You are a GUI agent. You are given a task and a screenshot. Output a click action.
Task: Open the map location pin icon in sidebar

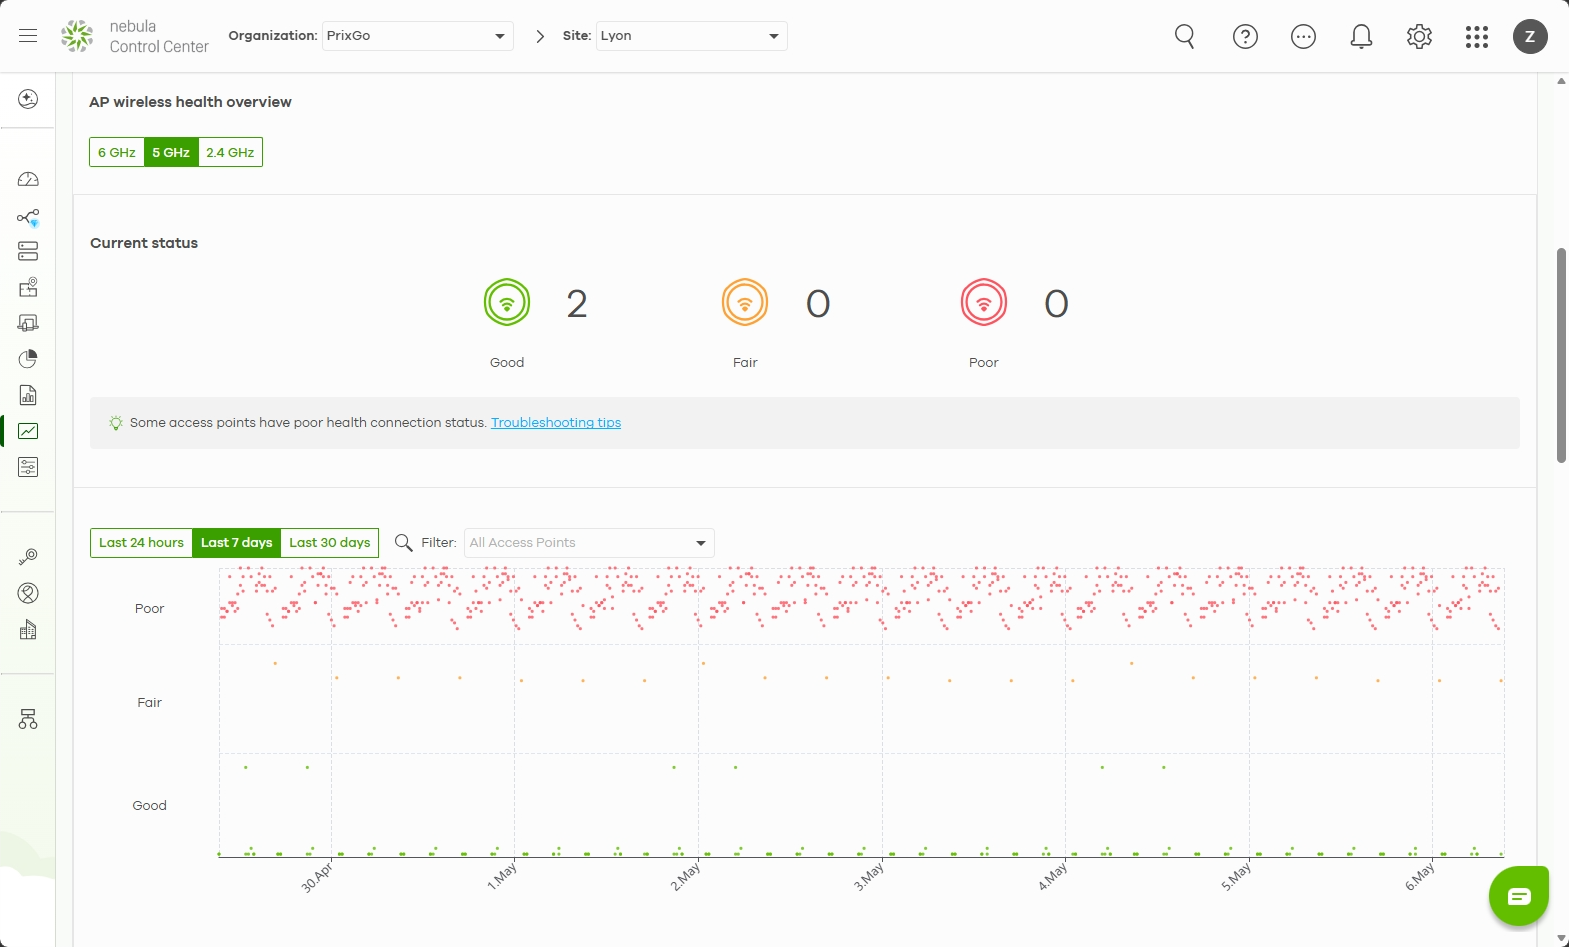28,287
